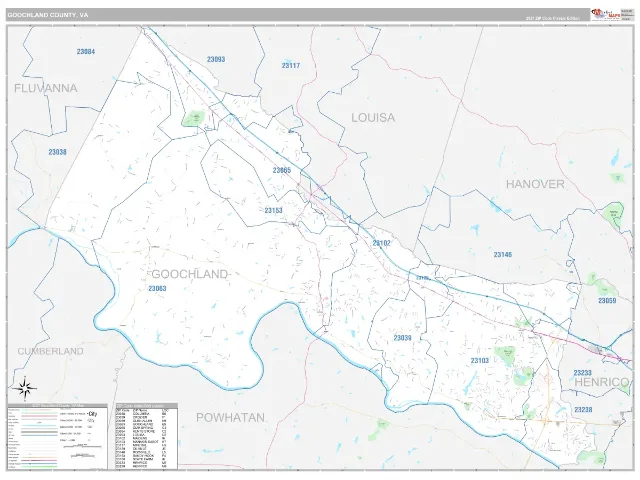The image size is (640, 480).
Task: Click the 'GOOCHLAND COUNTY, VA' title text
Action: (47, 15)
